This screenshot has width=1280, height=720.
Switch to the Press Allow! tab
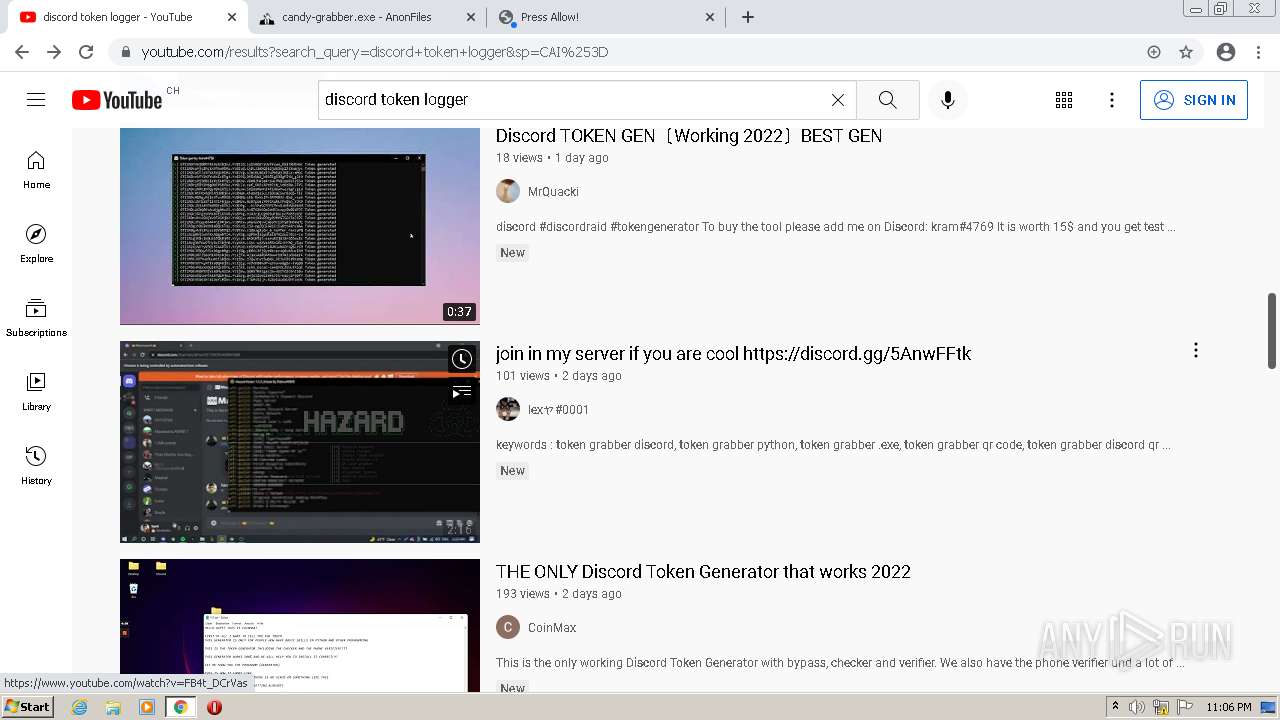tap(606, 17)
